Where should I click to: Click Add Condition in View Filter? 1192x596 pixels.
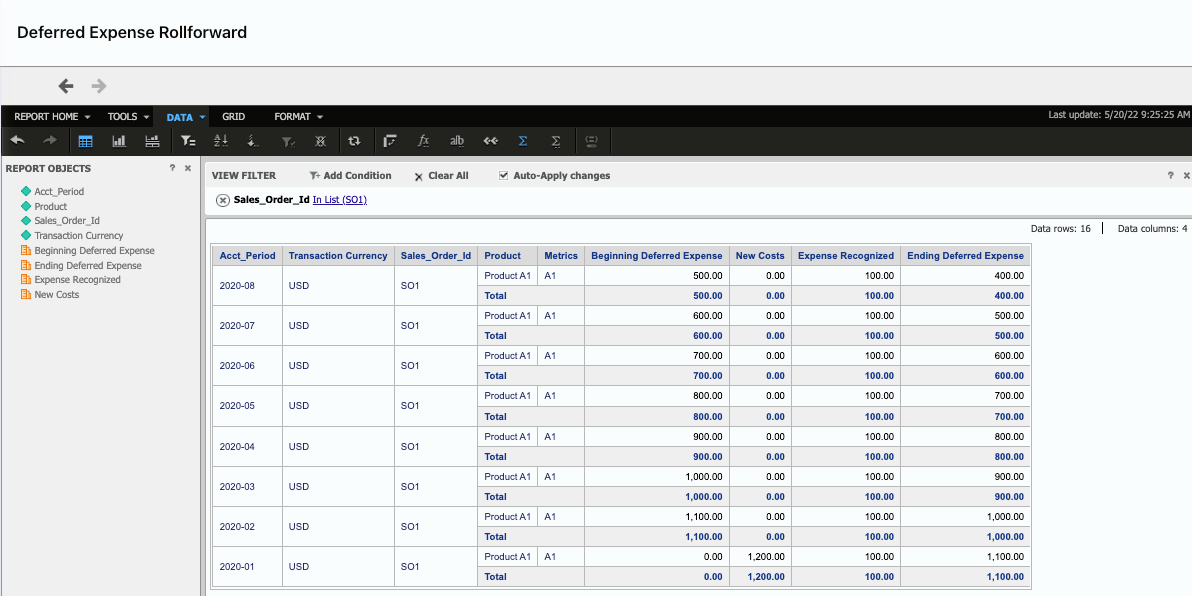point(350,176)
